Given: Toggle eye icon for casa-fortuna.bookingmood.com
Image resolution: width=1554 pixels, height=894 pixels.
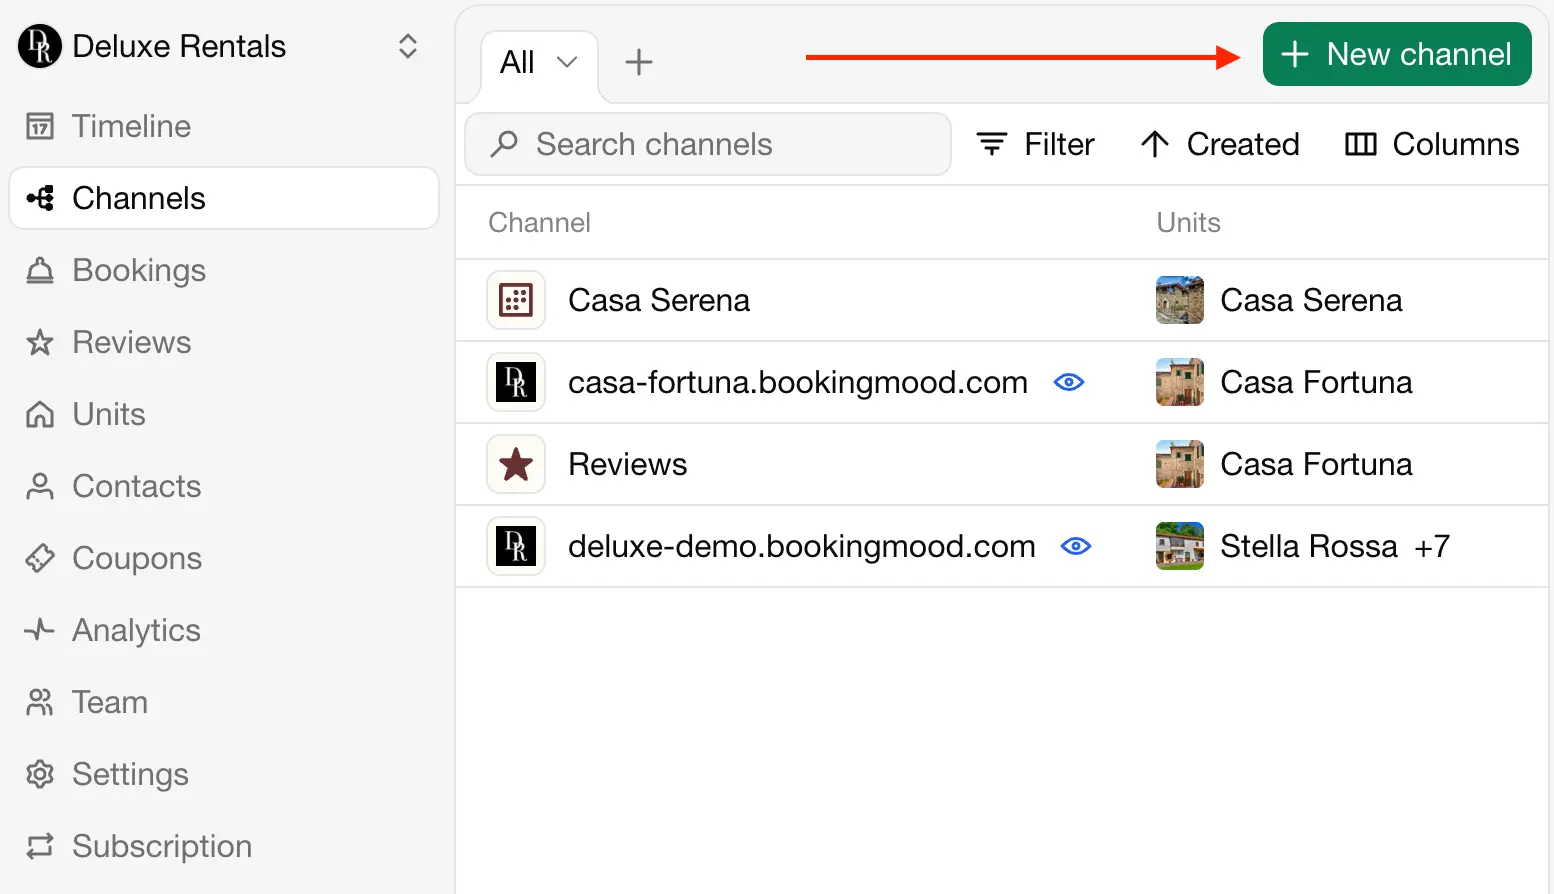Looking at the screenshot, I should coord(1069,382).
